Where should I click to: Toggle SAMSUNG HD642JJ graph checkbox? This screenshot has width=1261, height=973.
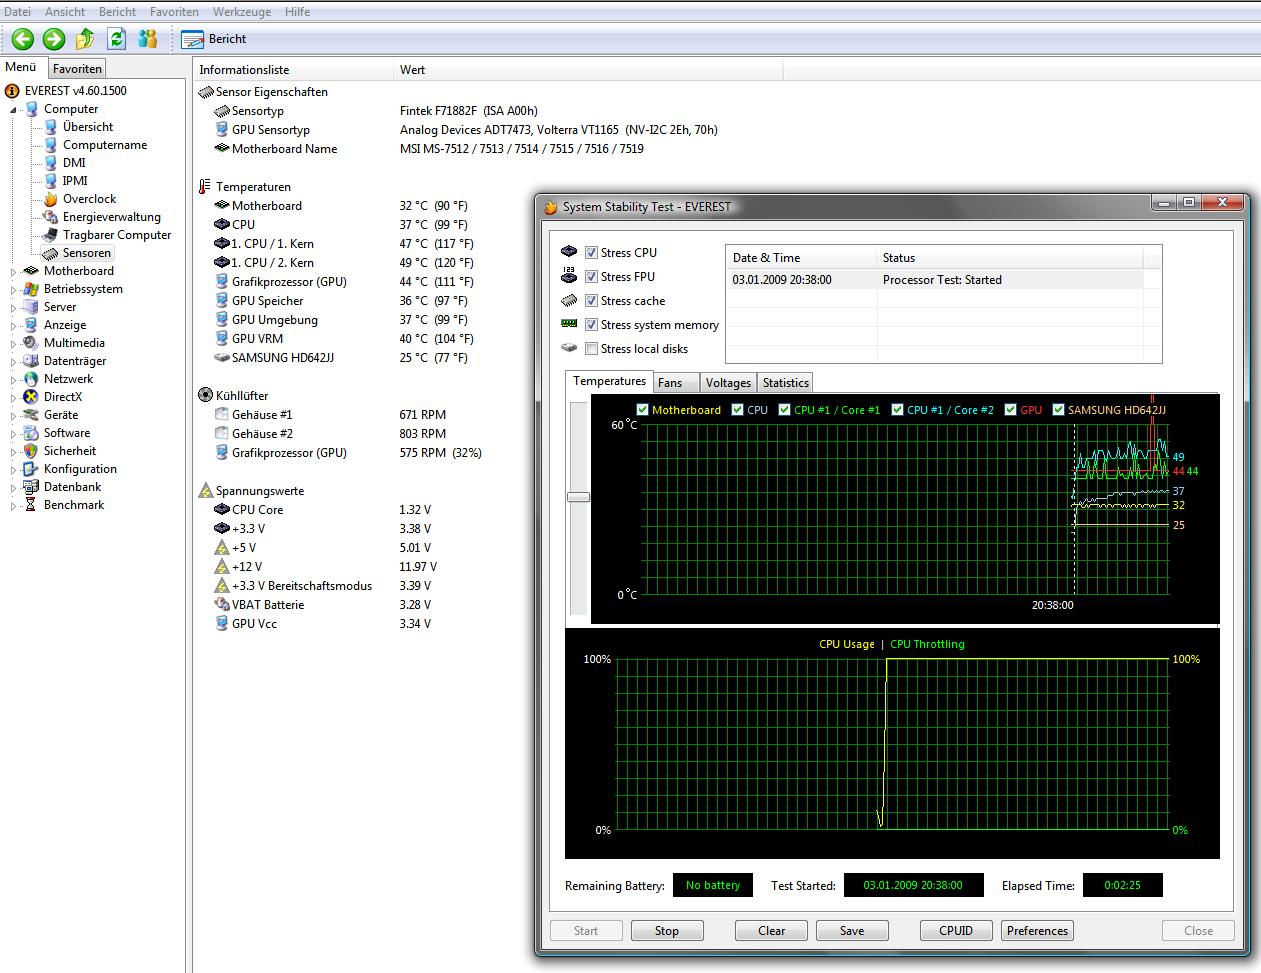point(1059,410)
